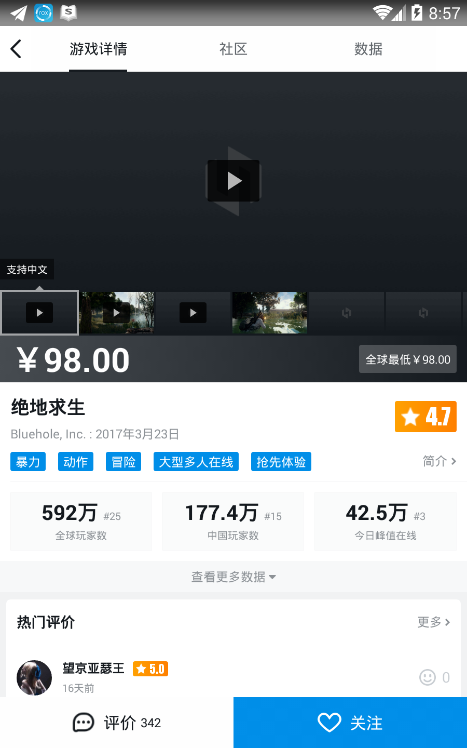467x748 pixels.
Task: Switch to the 数据 tab
Action: 368,49
